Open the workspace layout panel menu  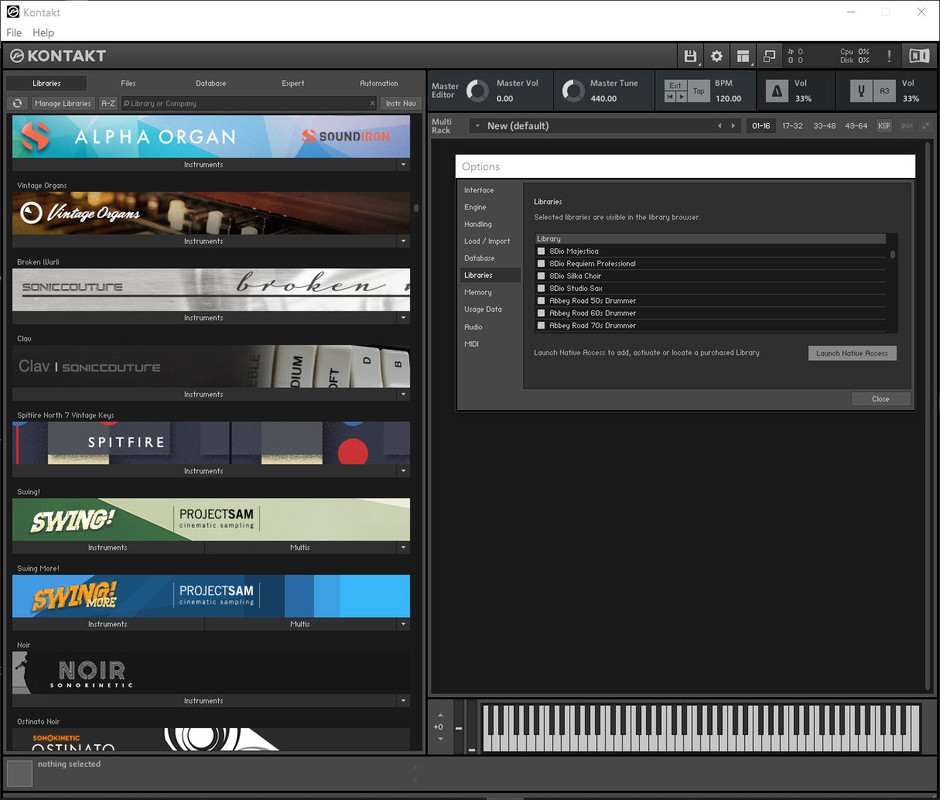coord(743,56)
